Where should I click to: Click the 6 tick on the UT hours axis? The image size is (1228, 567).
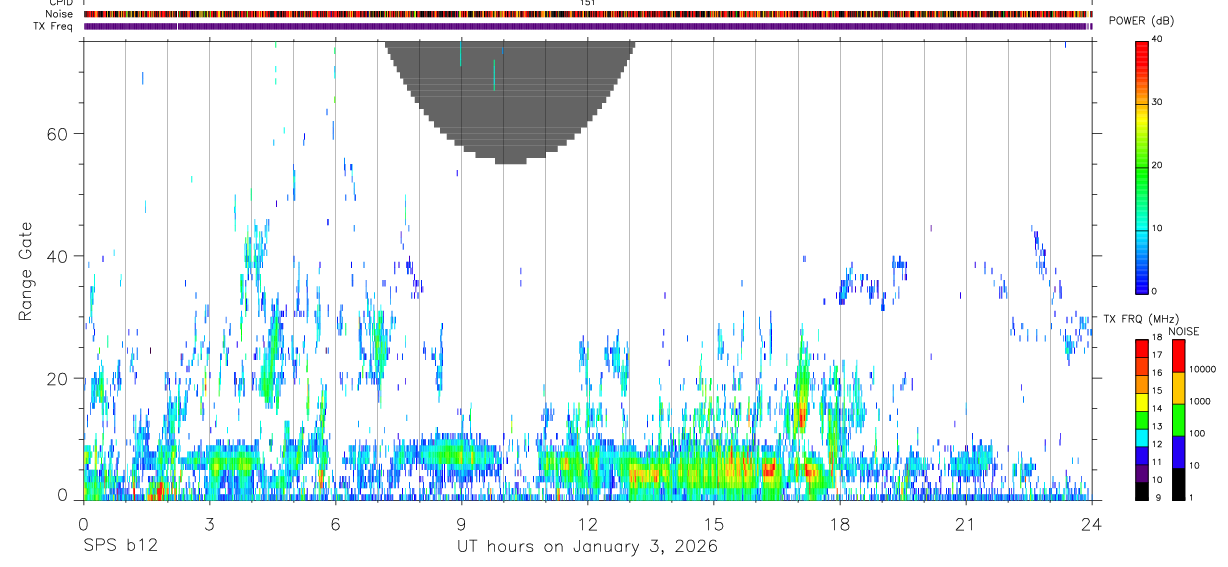pyautogui.click(x=335, y=524)
